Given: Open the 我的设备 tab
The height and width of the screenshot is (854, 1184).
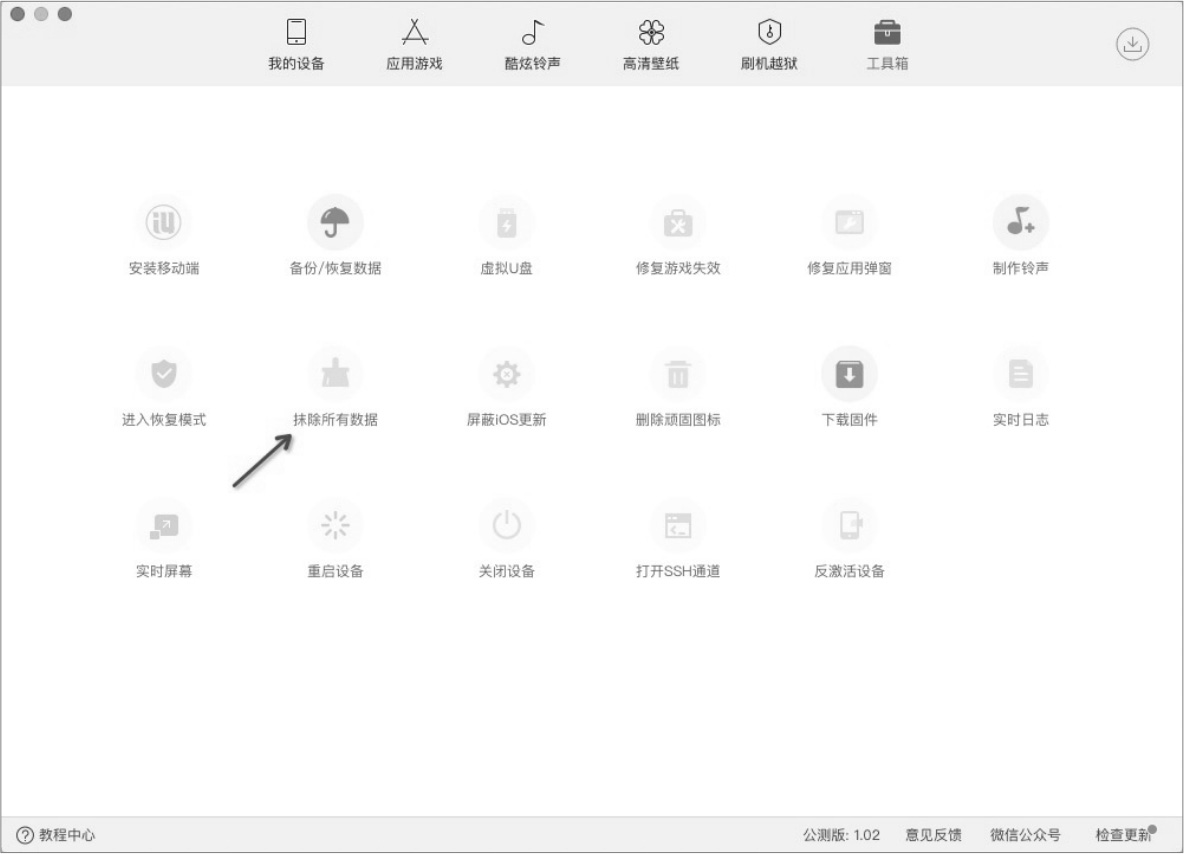Looking at the screenshot, I should (x=296, y=45).
